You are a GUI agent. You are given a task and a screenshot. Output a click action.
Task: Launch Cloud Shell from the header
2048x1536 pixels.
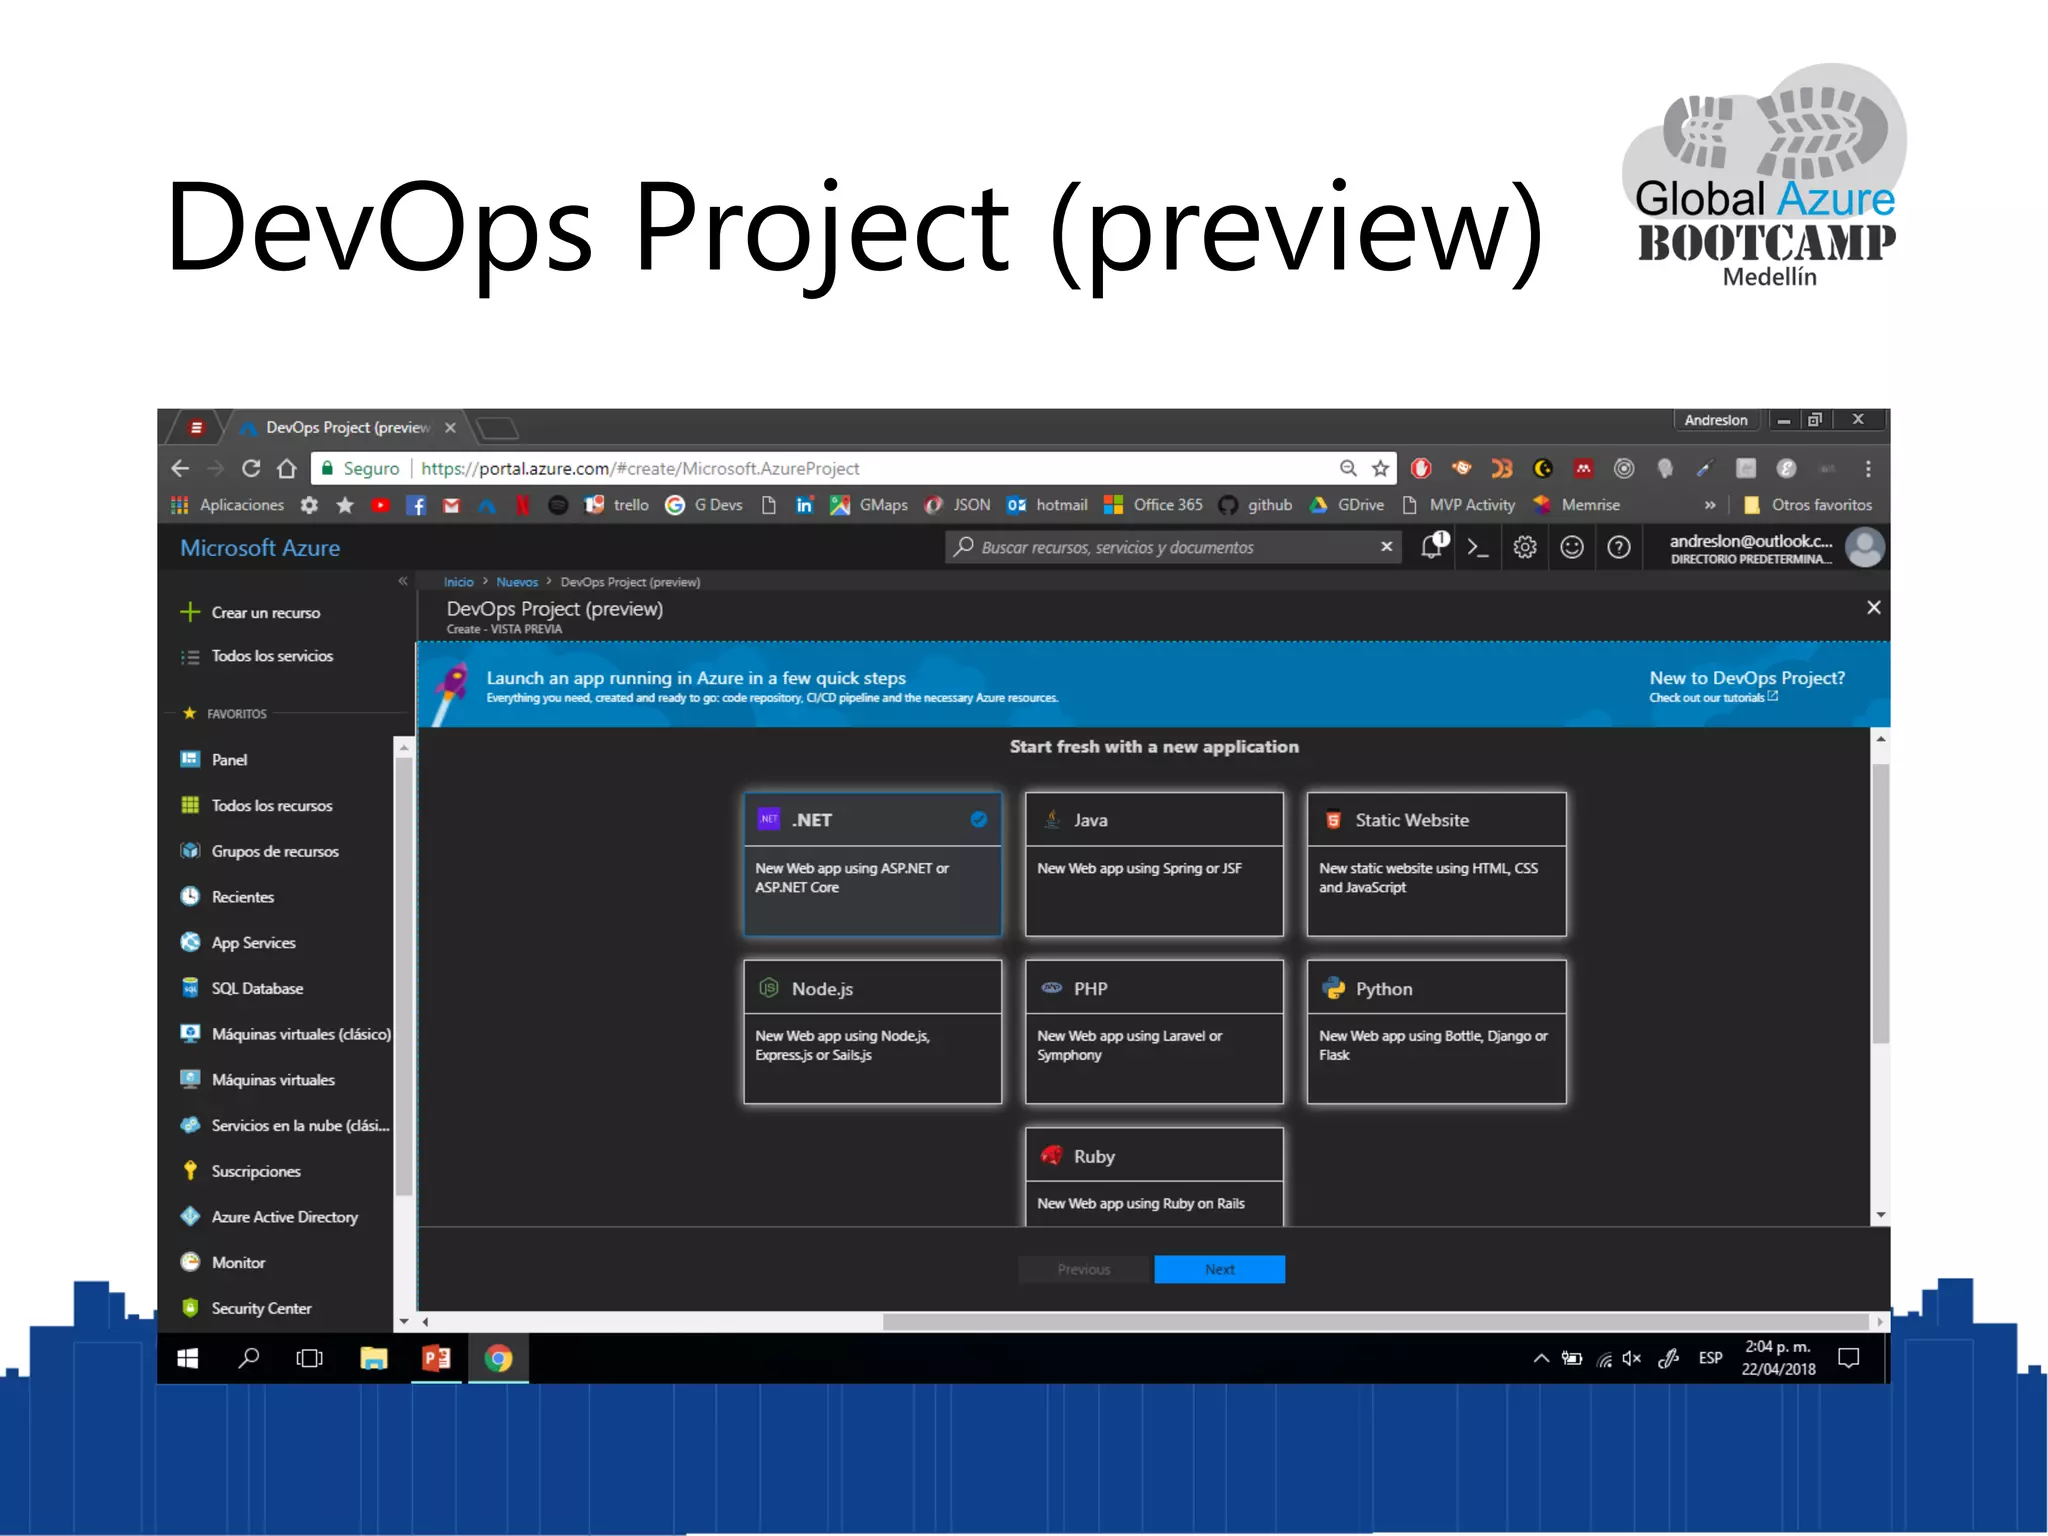tap(1478, 547)
